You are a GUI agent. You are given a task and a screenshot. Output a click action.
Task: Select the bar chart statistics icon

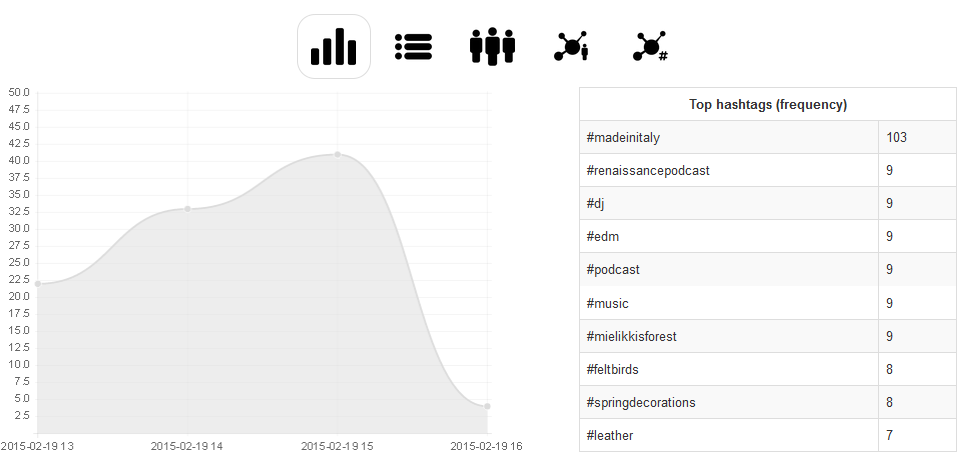tap(334, 46)
